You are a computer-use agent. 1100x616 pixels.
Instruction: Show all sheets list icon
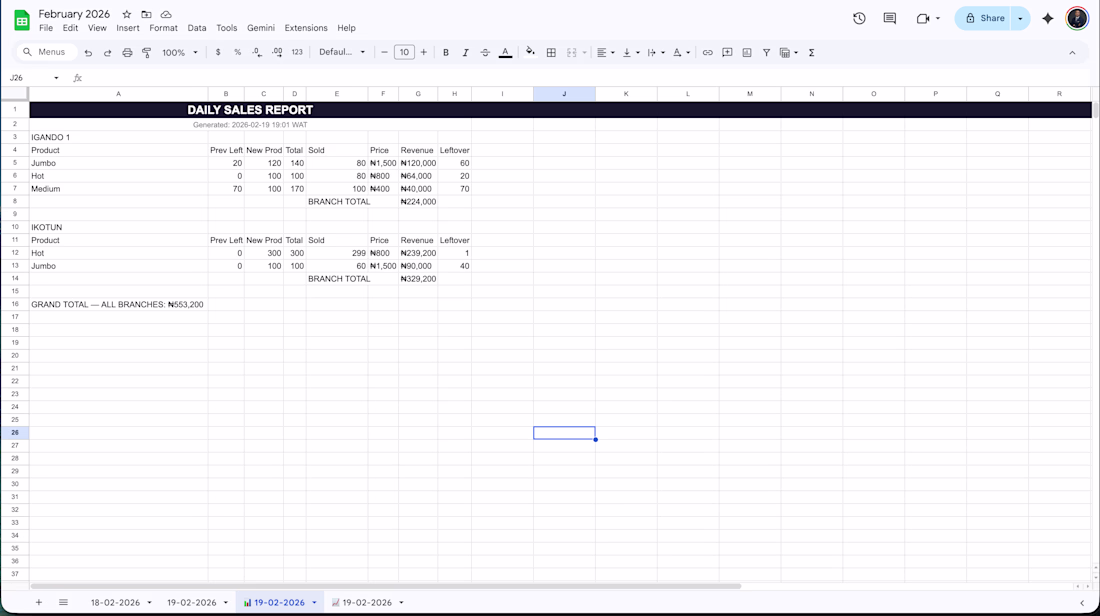pyautogui.click(x=63, y=602)
